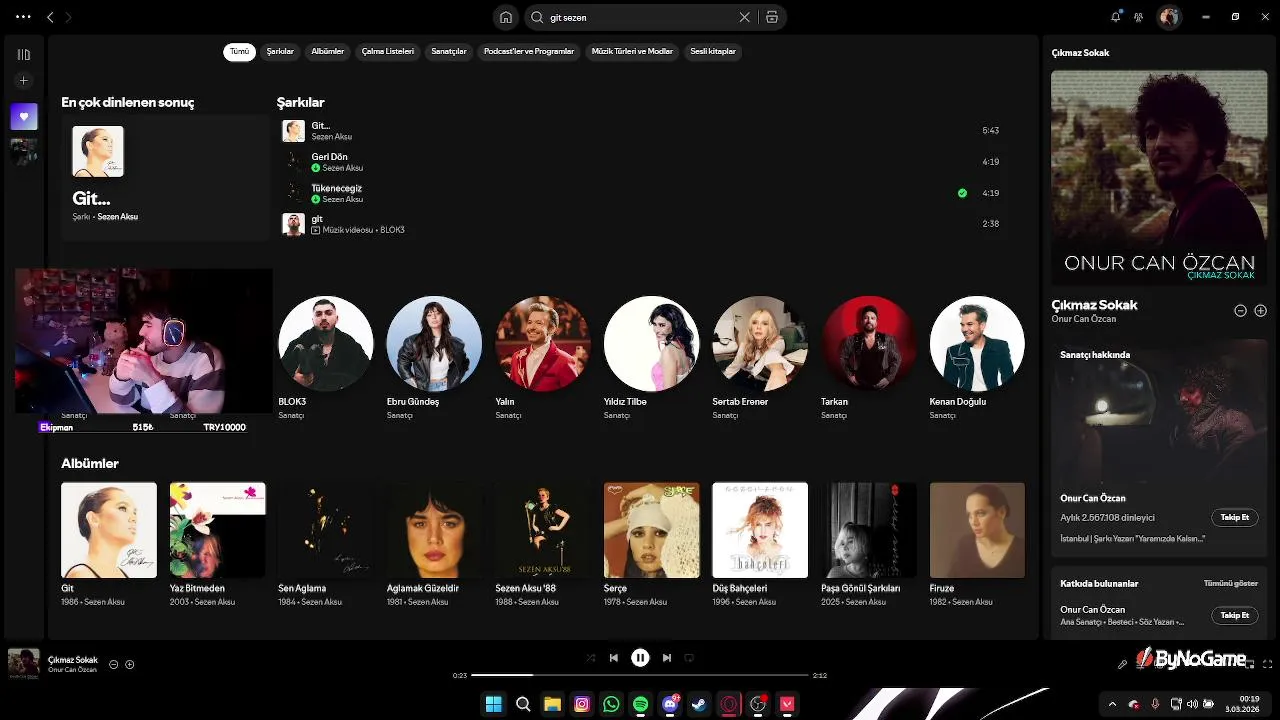Open WhatsApp from taskbar
1280x720 pixels.
point(611,704)
